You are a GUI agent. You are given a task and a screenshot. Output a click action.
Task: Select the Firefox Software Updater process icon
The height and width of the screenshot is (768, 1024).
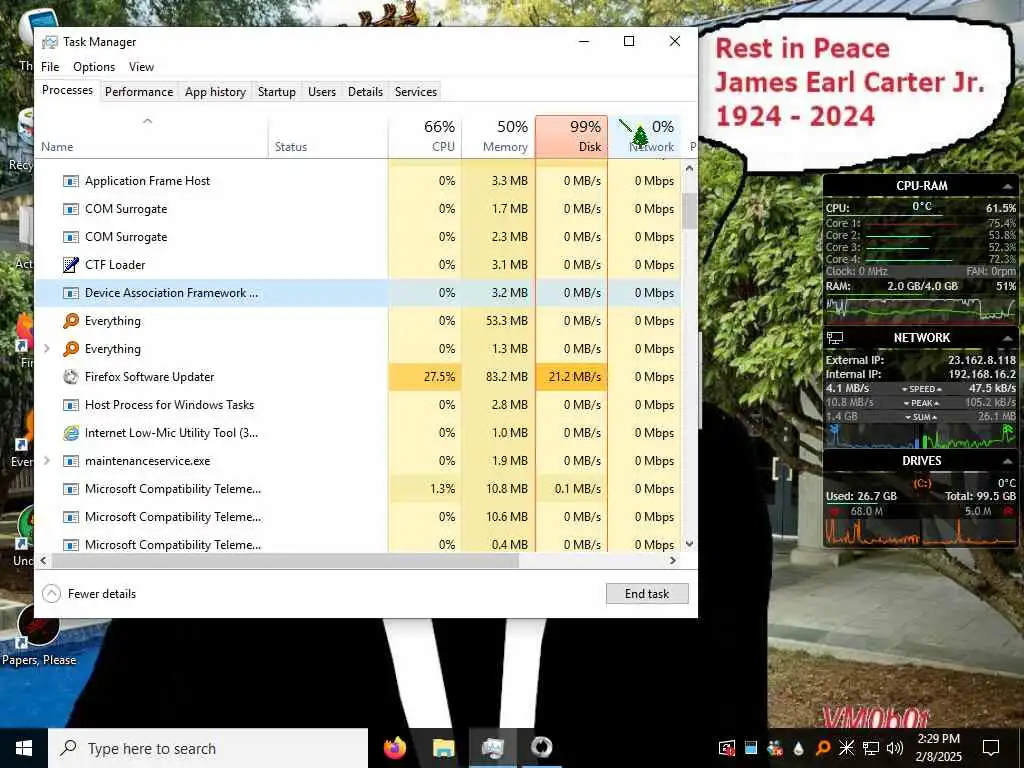71,377
